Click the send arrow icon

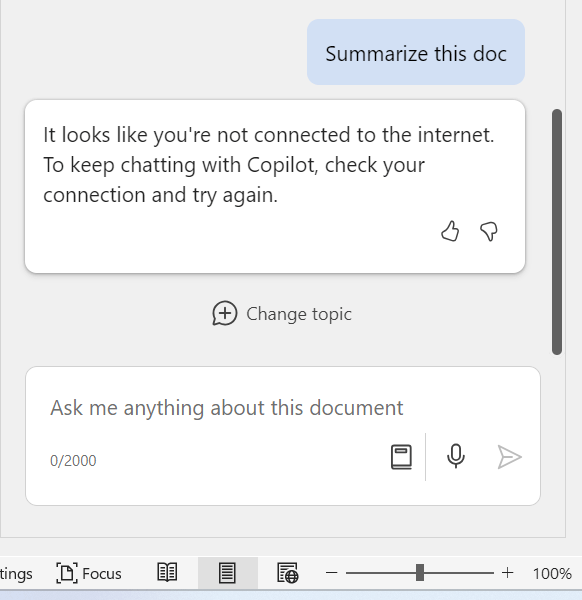509,457
